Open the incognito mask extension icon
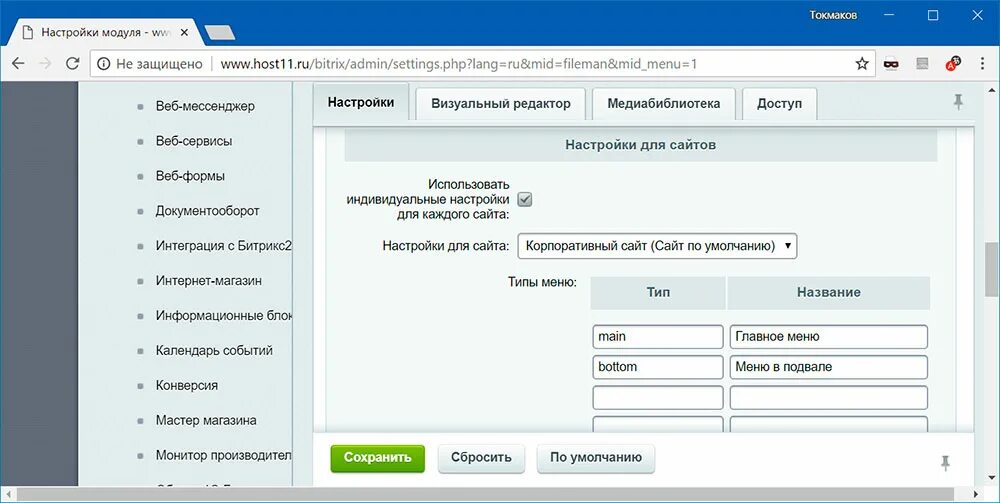Image resolution: width=1000 pixels, height=503 pixels. click(x=892, y=64)
